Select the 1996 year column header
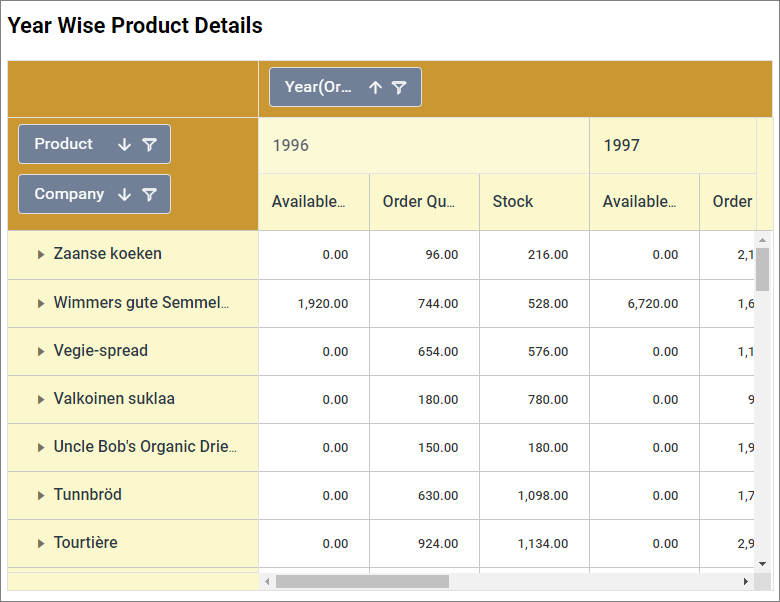Viewport: 780px width, 602px height. pos(291,145)
